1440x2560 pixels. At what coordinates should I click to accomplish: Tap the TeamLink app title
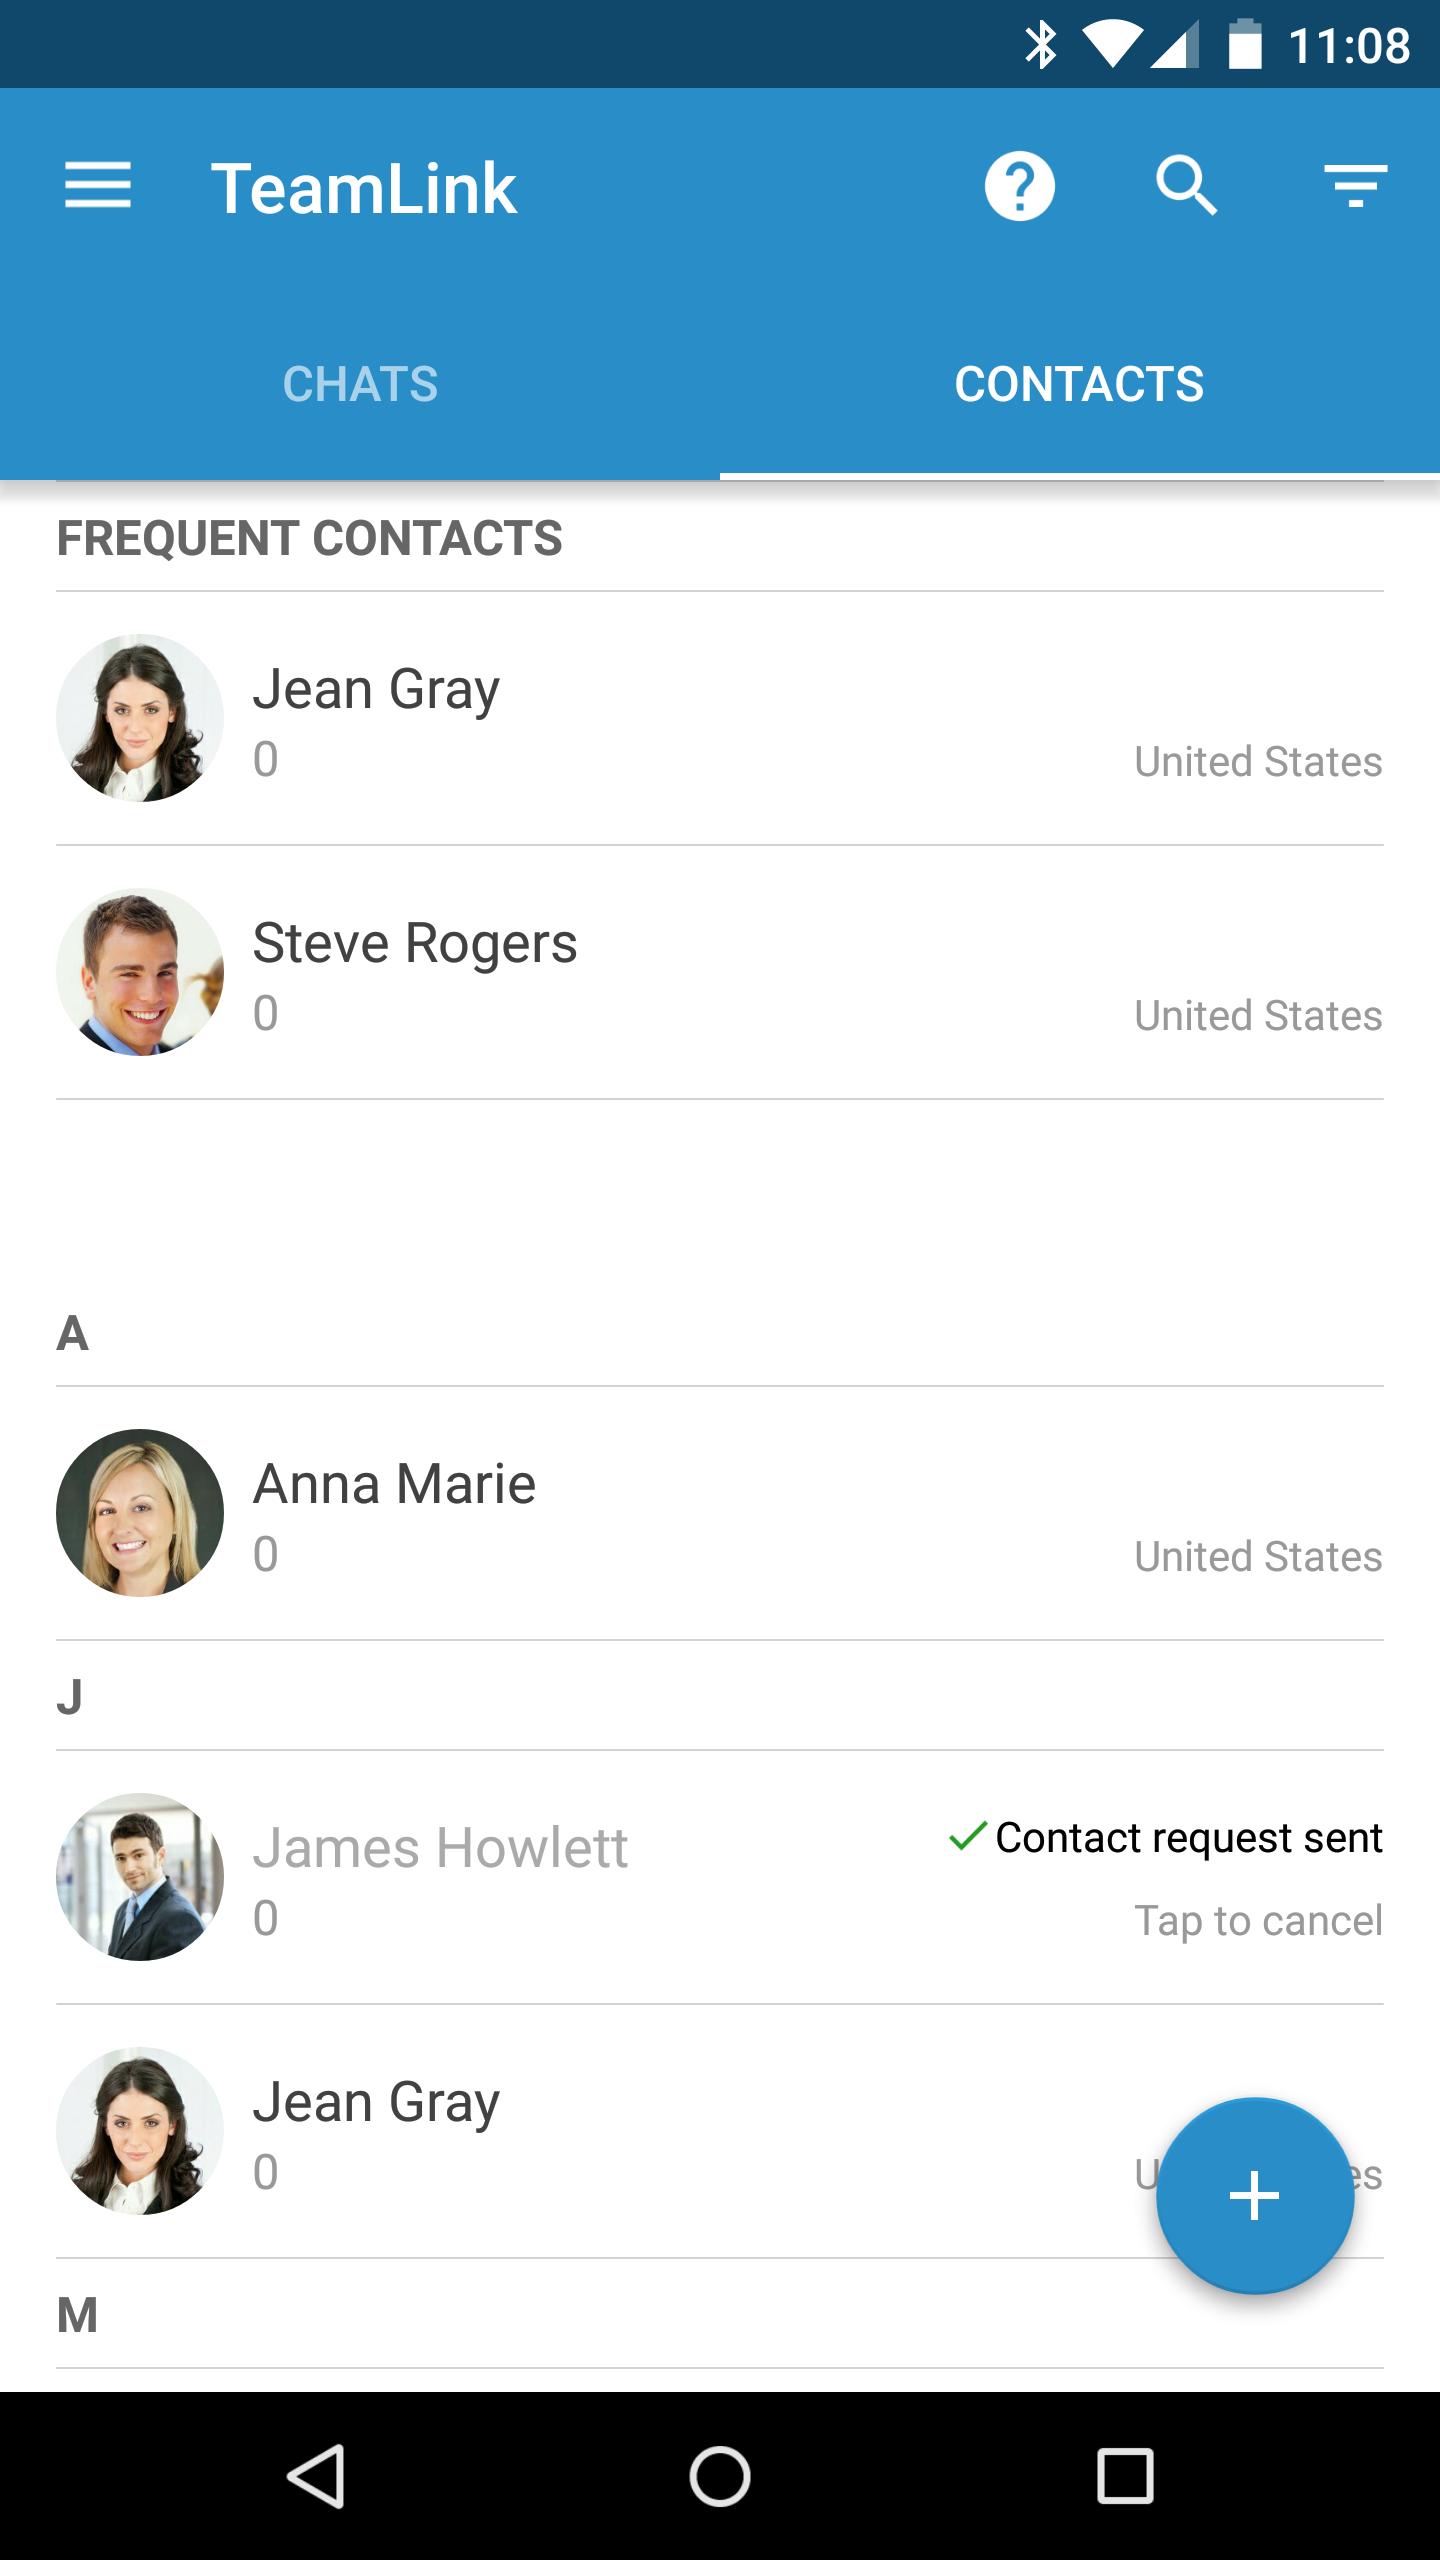(x=363, y=189)
